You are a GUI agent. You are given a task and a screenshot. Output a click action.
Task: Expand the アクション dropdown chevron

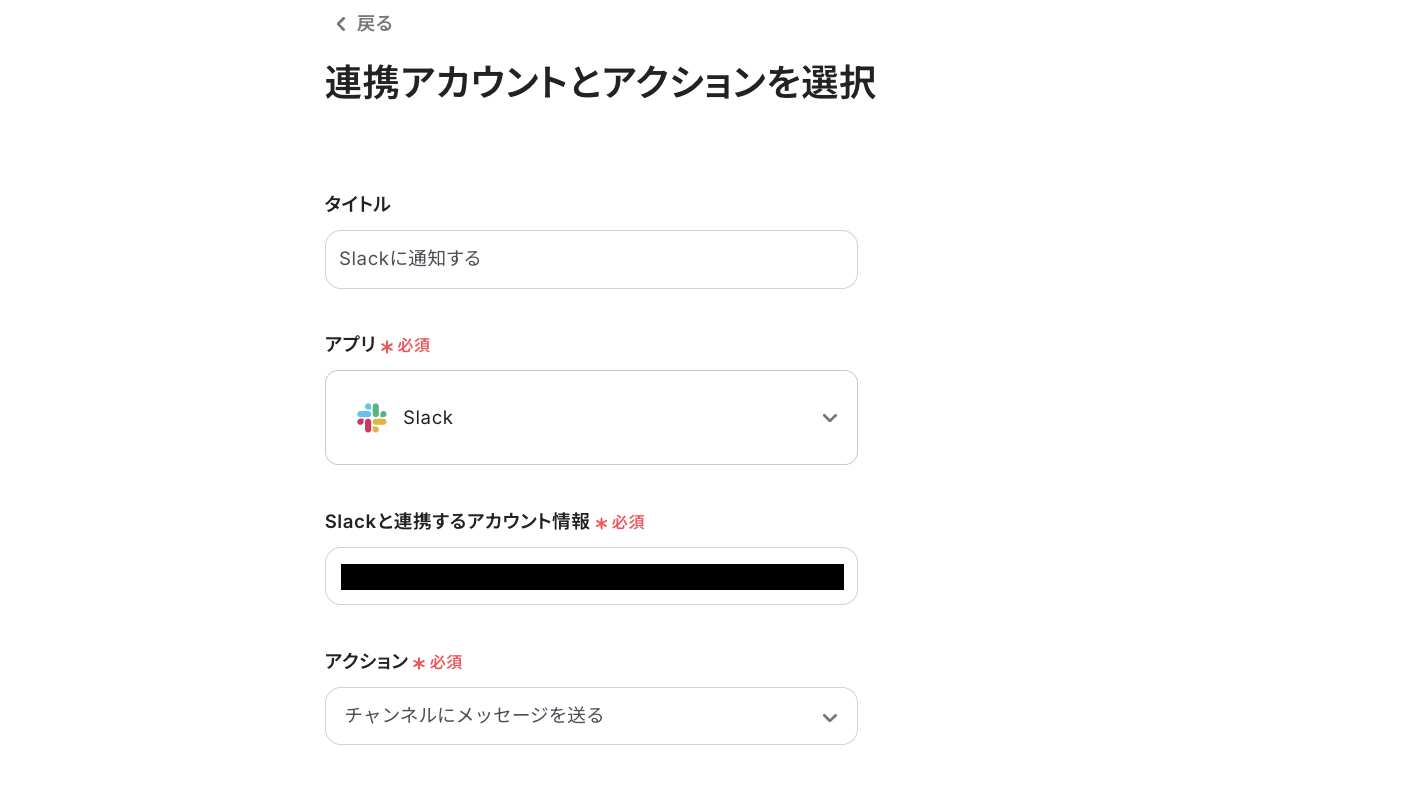[829, 717]
